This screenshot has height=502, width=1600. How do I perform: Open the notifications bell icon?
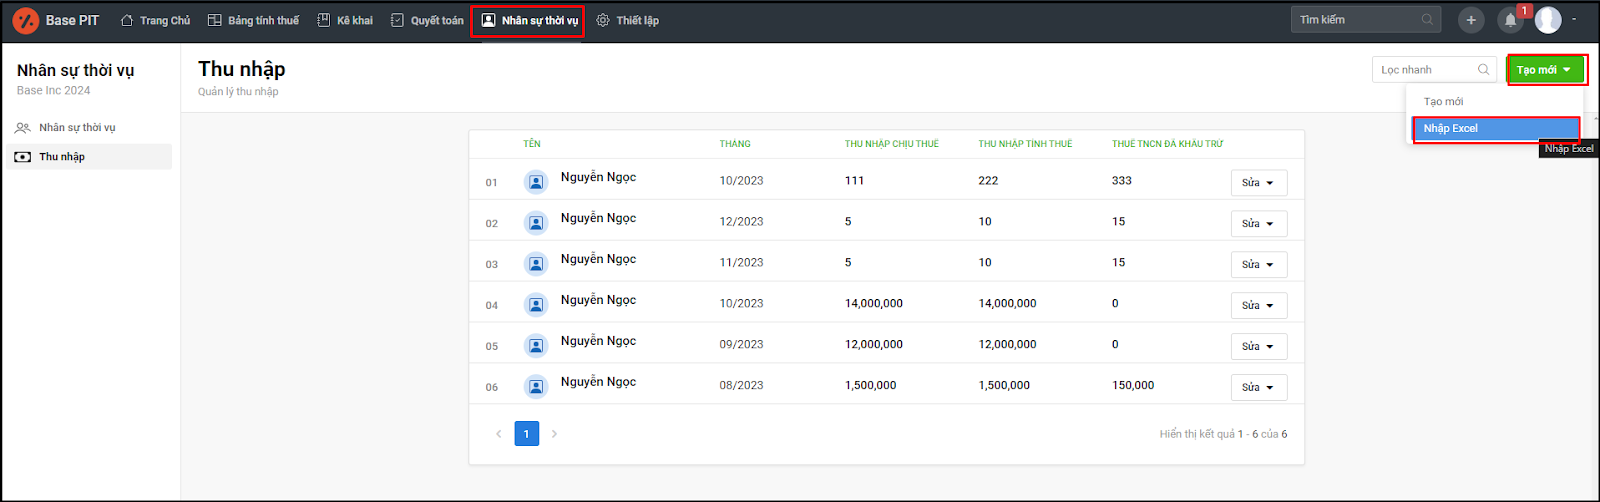pyautogui.click(x=1510, y=20)
